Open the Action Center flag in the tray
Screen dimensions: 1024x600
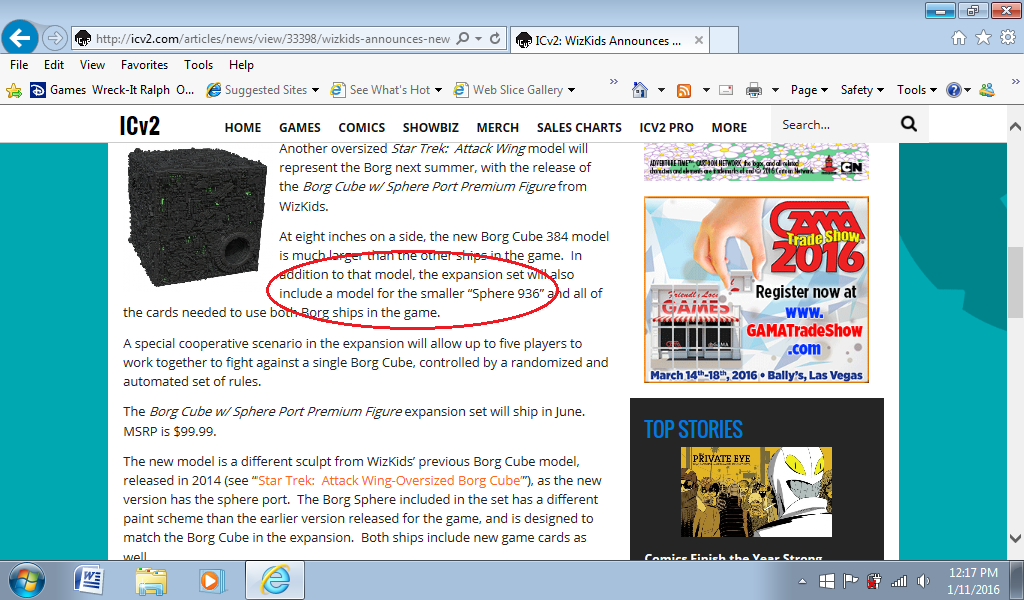point(850,580)
